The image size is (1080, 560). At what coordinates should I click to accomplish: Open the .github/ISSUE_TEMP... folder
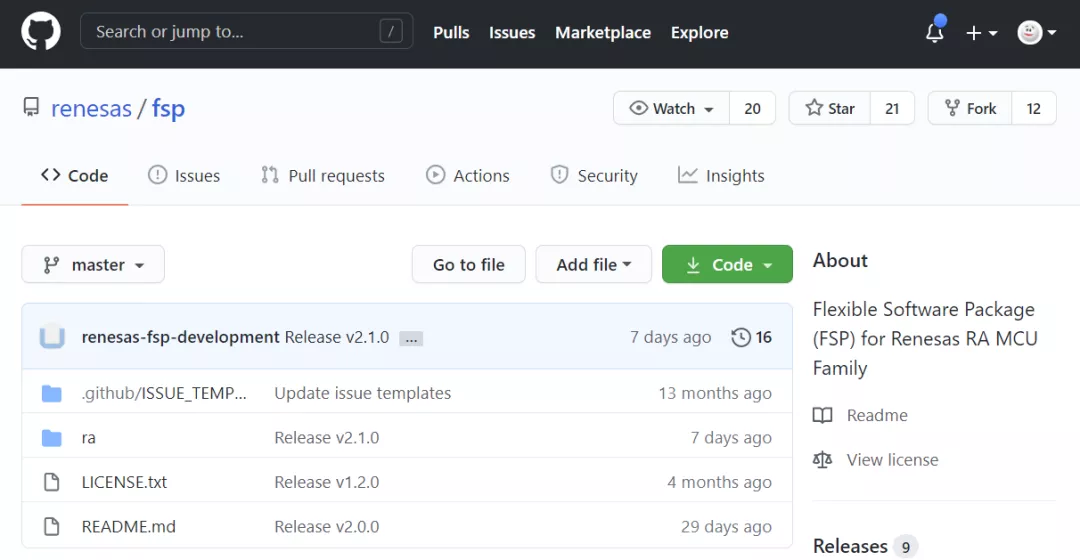point(164,393)
